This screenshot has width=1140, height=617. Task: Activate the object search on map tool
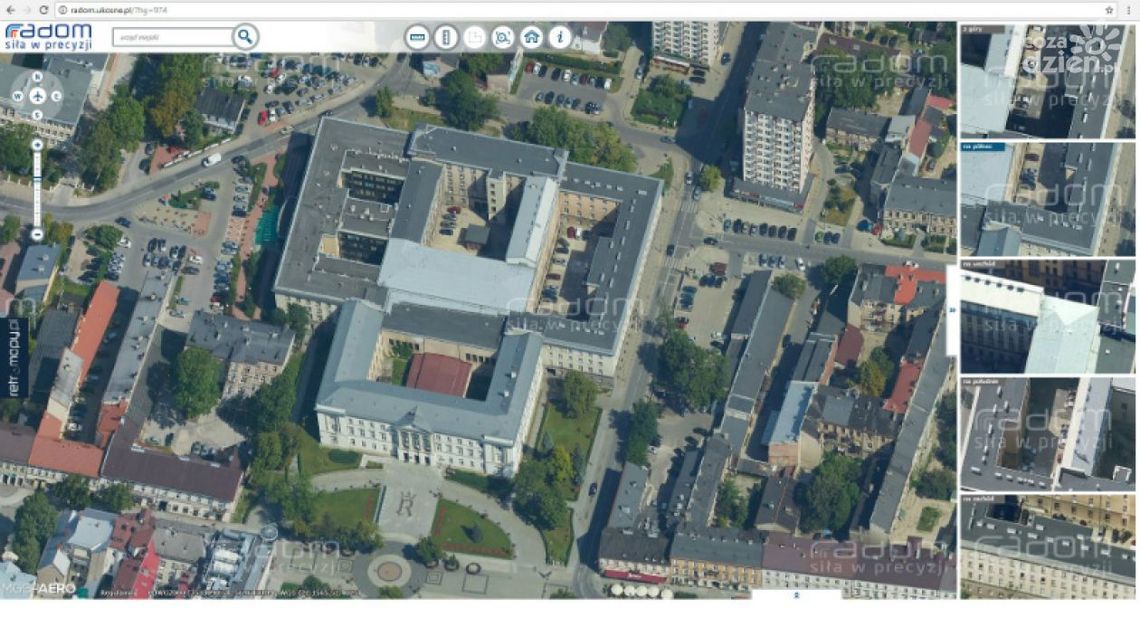[x=503, y=37]
